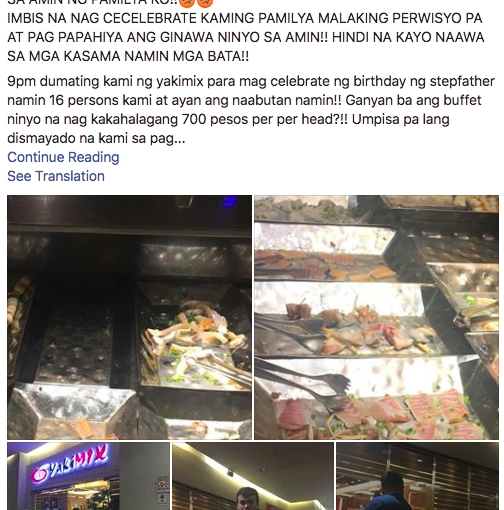
Task: Click the blue light at the top of the dark buffet photo
Action: click(230, 201)
